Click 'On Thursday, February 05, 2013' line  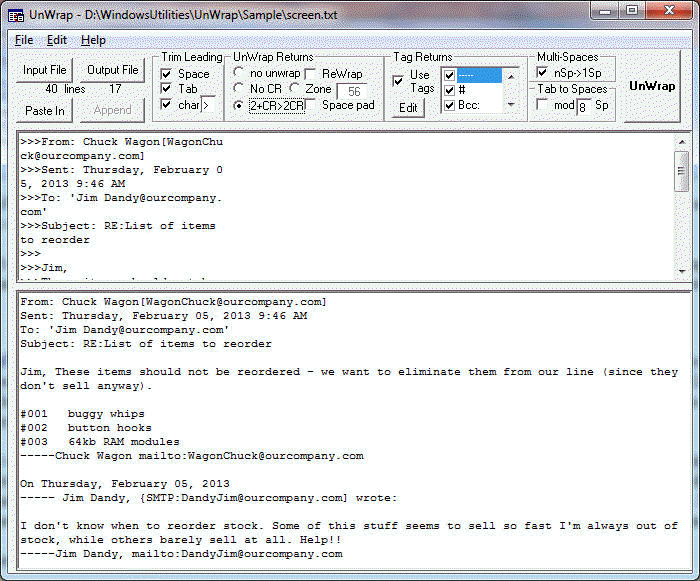point(125,484)
